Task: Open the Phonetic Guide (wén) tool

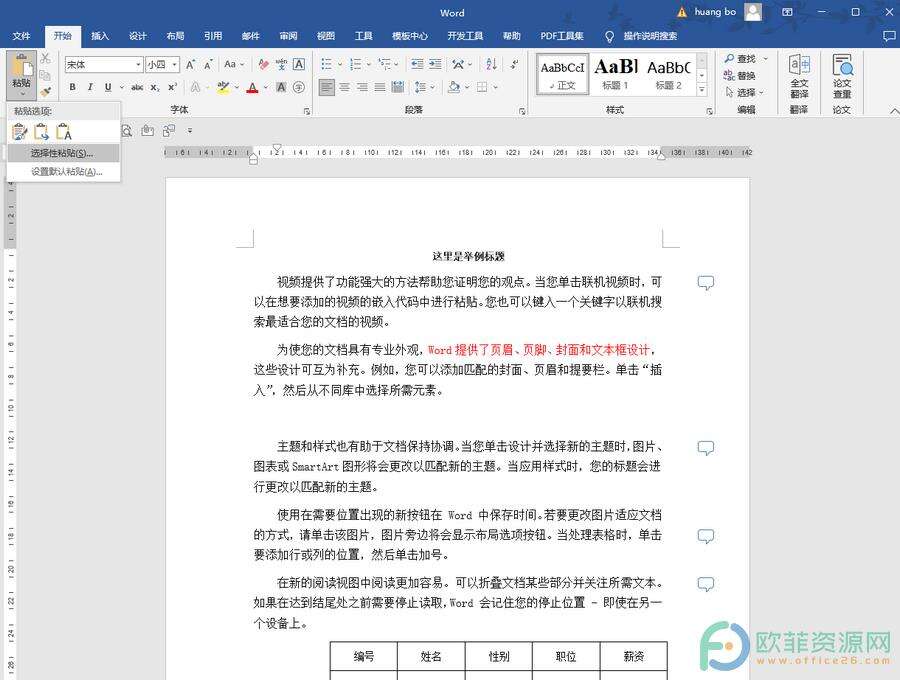Action: pos(281,64)
